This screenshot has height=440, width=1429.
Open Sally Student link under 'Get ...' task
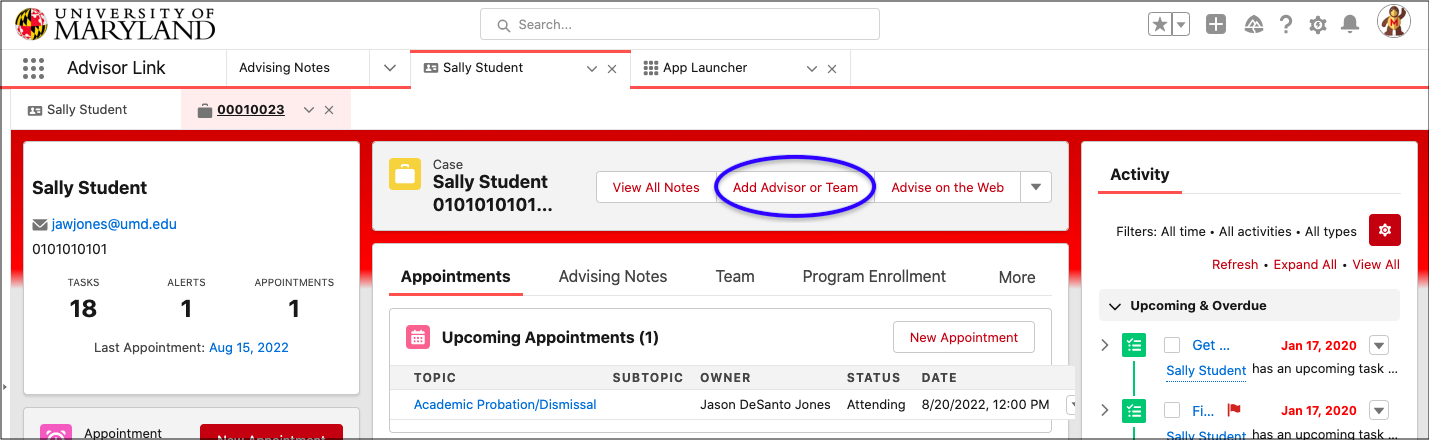pyautogui.click(x=1206, y=370)
